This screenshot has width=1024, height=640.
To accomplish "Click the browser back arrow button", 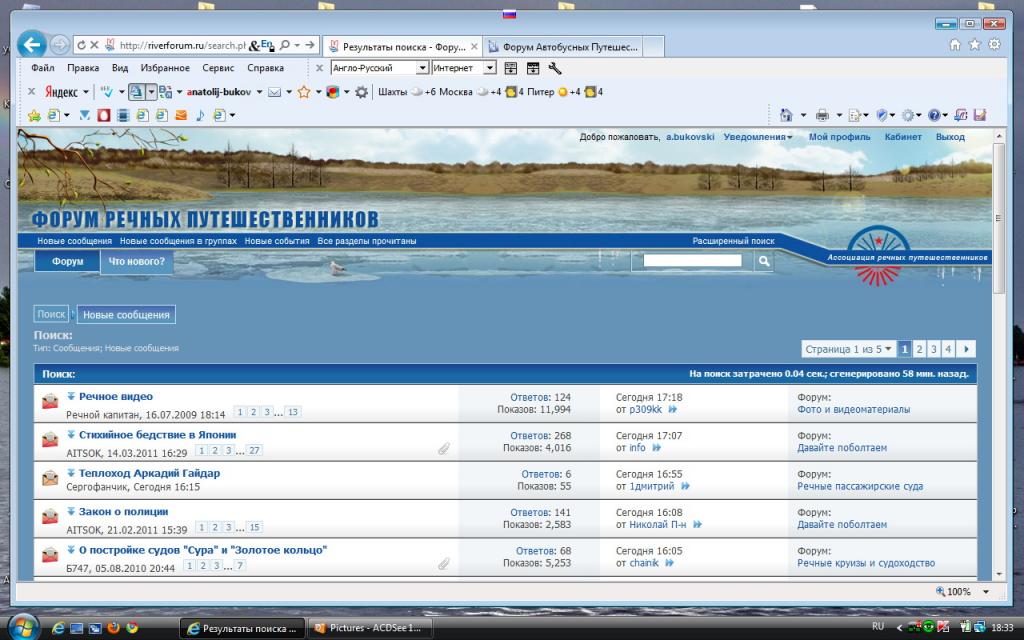I will tap(31, 45).
